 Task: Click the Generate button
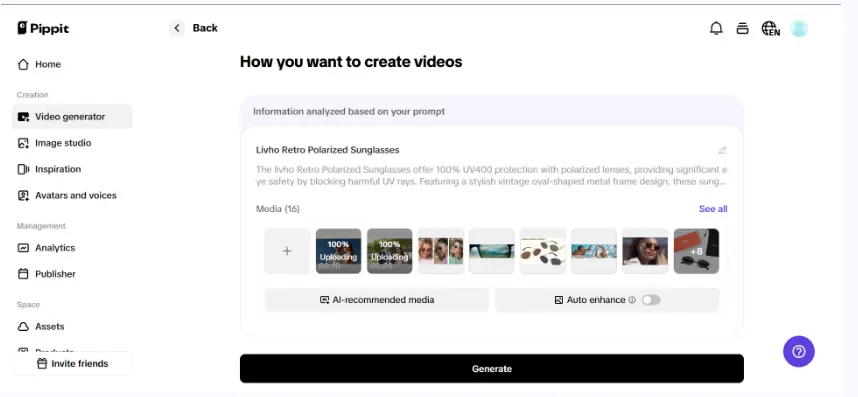tap(491, 369)
